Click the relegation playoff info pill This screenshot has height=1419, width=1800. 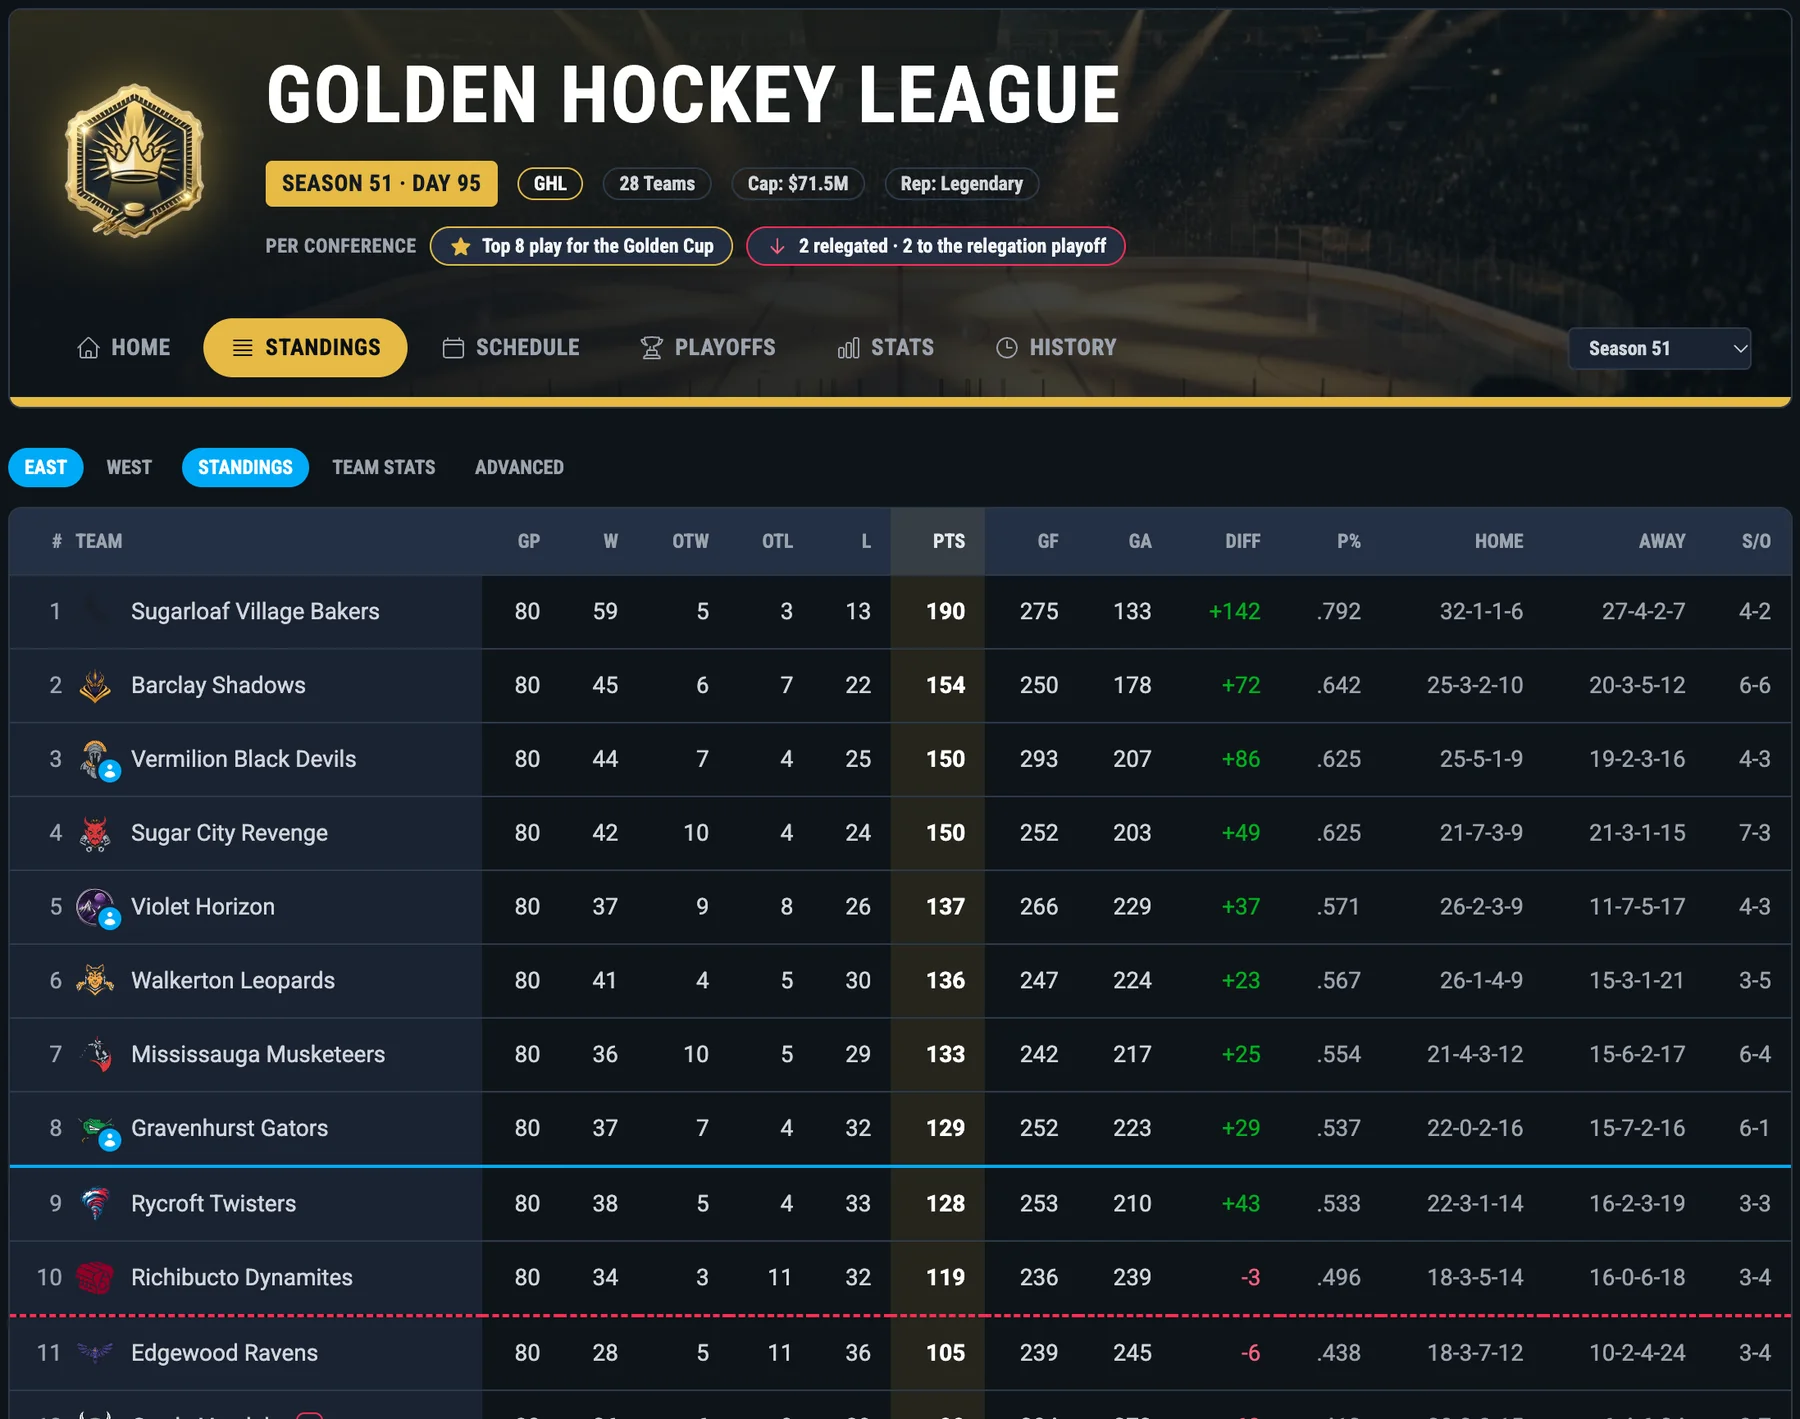click(936, 246)
